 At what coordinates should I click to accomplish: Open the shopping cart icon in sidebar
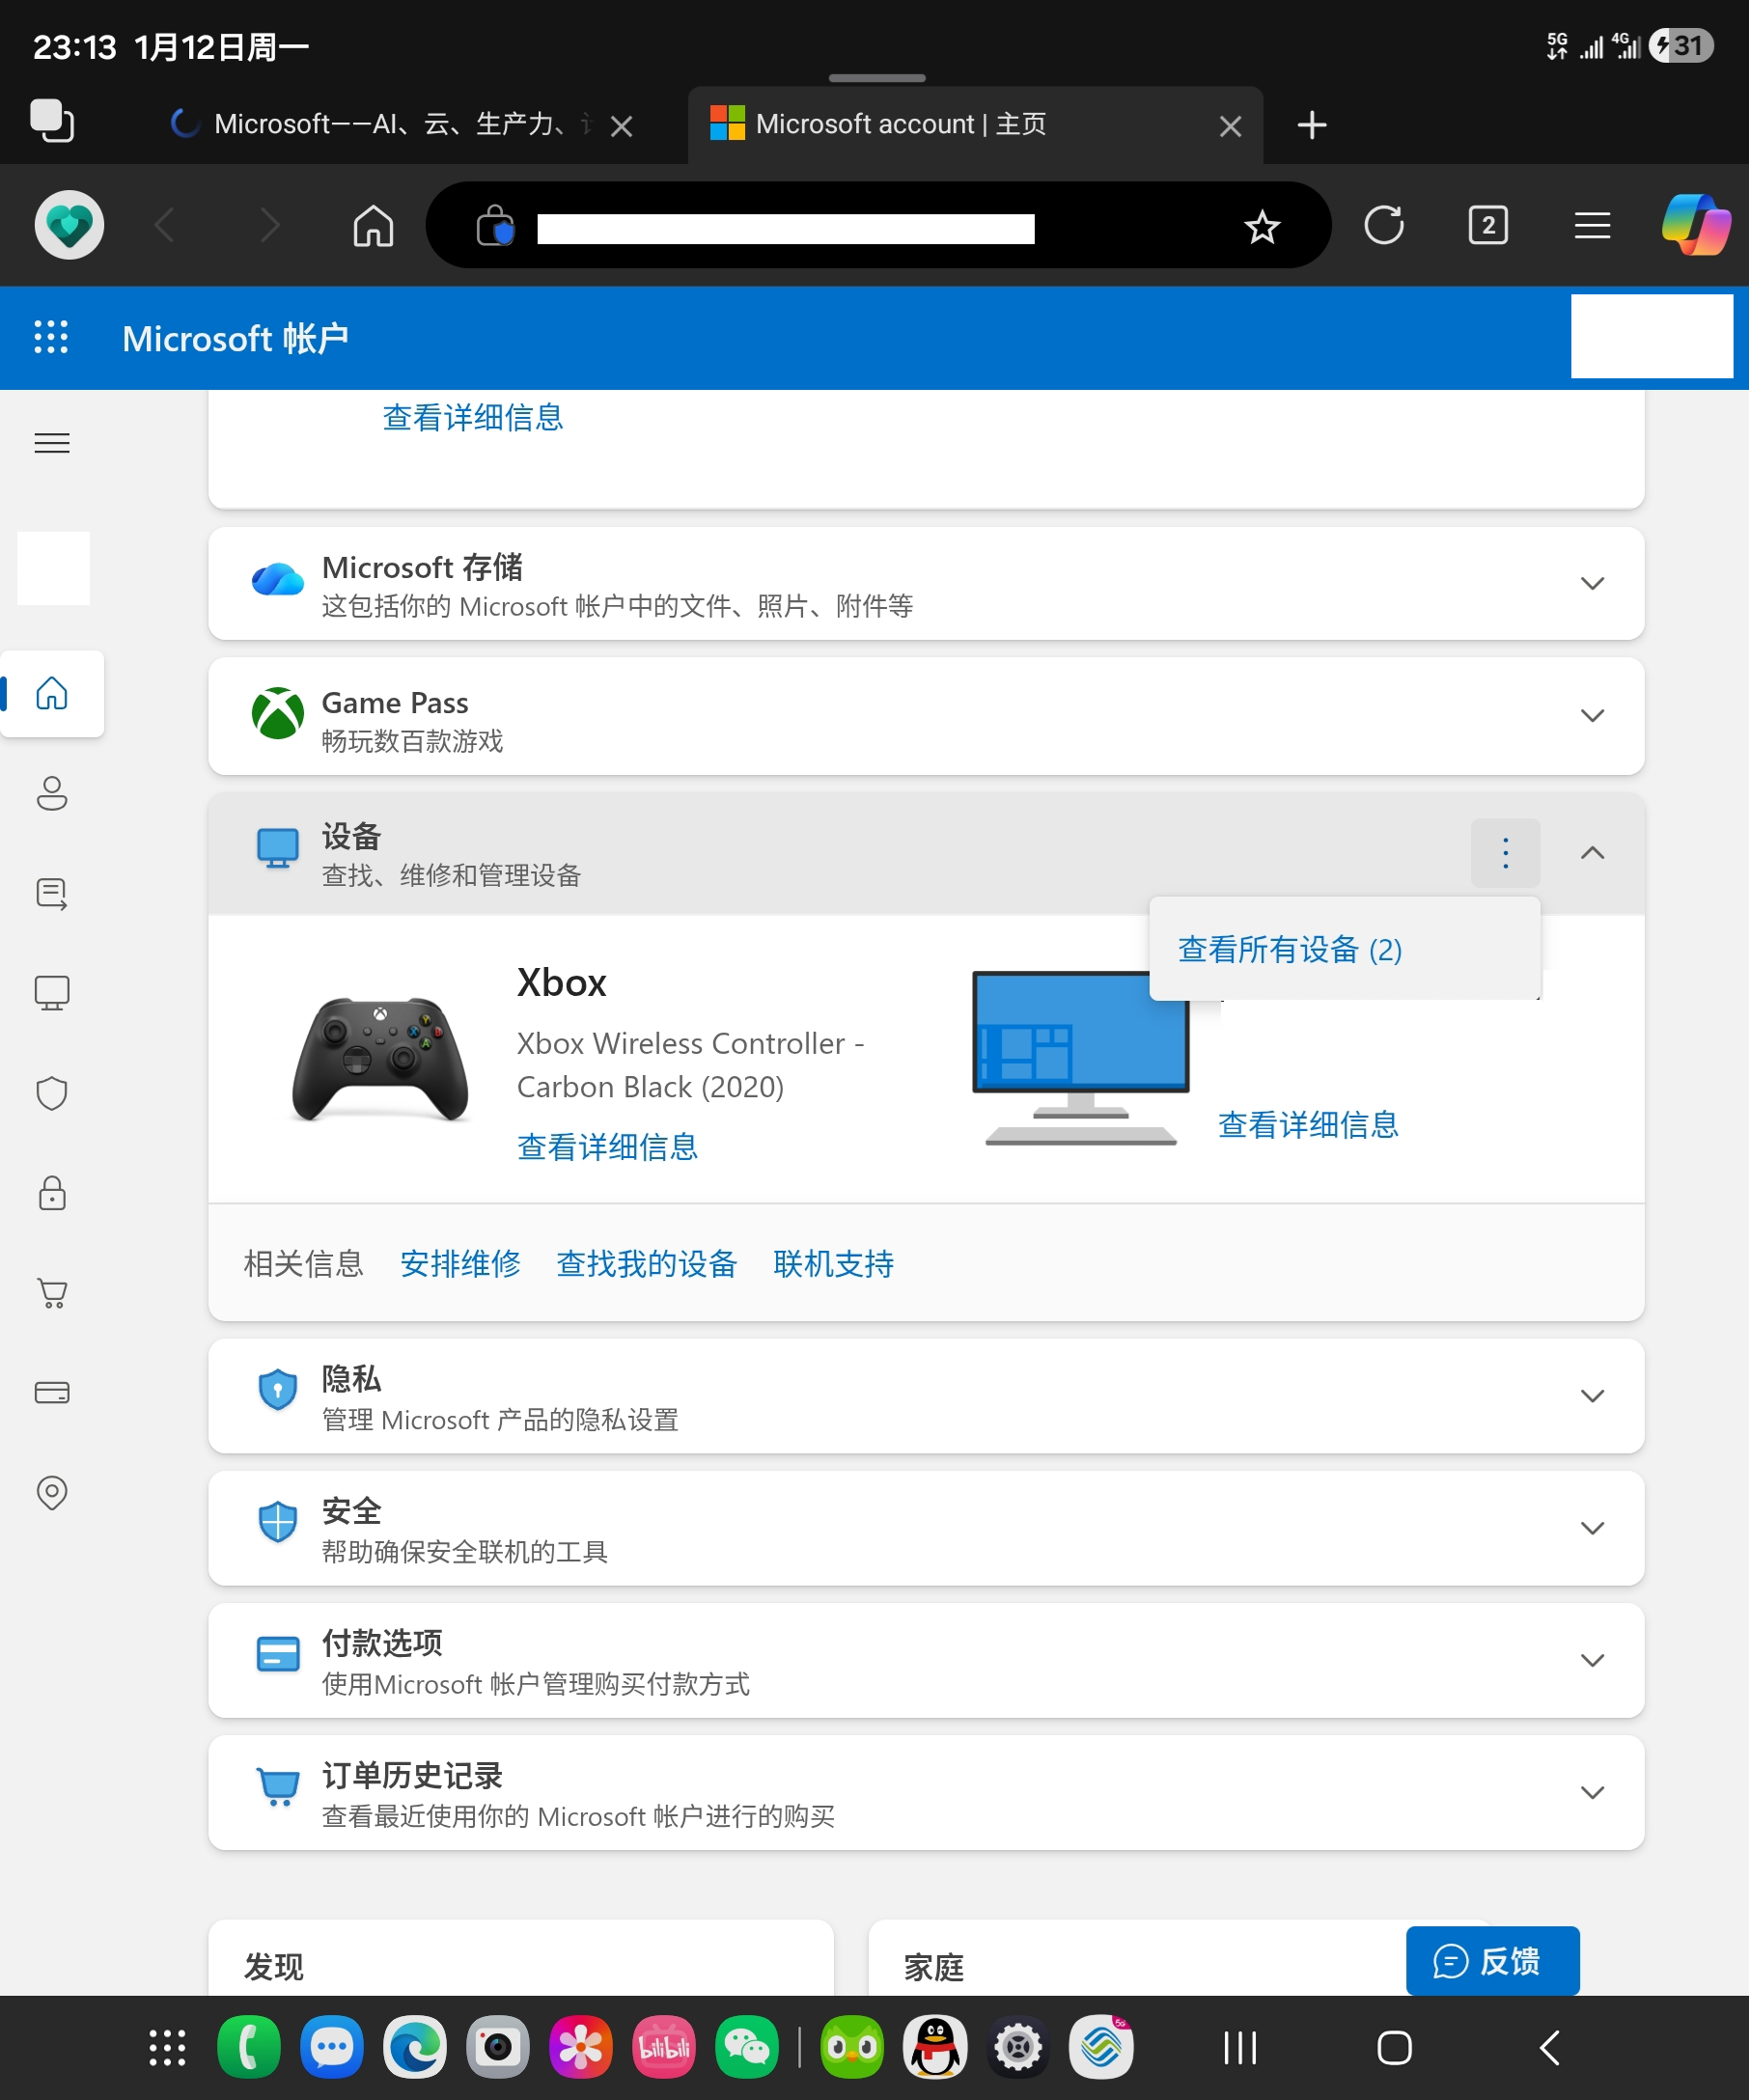52,1293
